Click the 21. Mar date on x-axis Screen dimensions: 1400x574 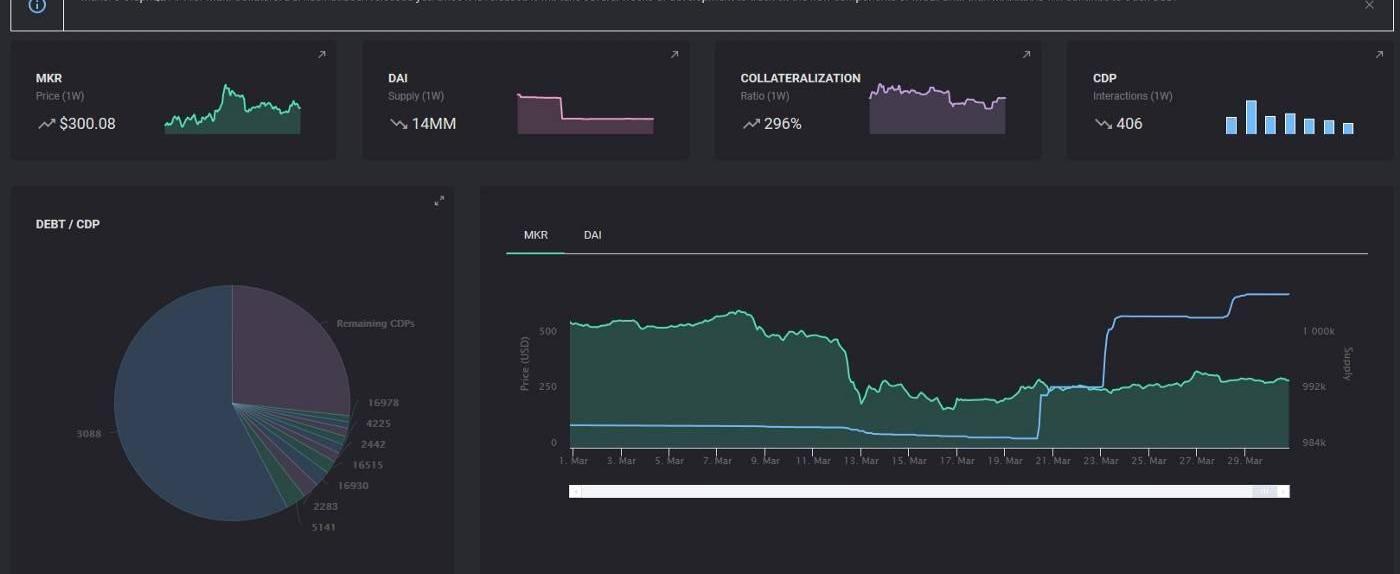[x=1054, y=461]
